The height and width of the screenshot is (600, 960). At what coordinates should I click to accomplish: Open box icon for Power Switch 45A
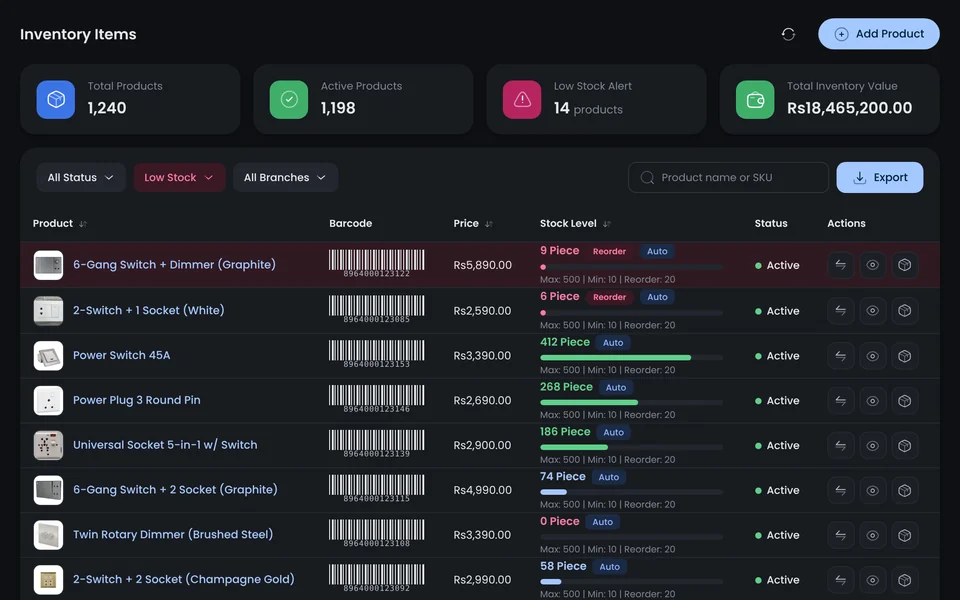click(x=904, y=356)
